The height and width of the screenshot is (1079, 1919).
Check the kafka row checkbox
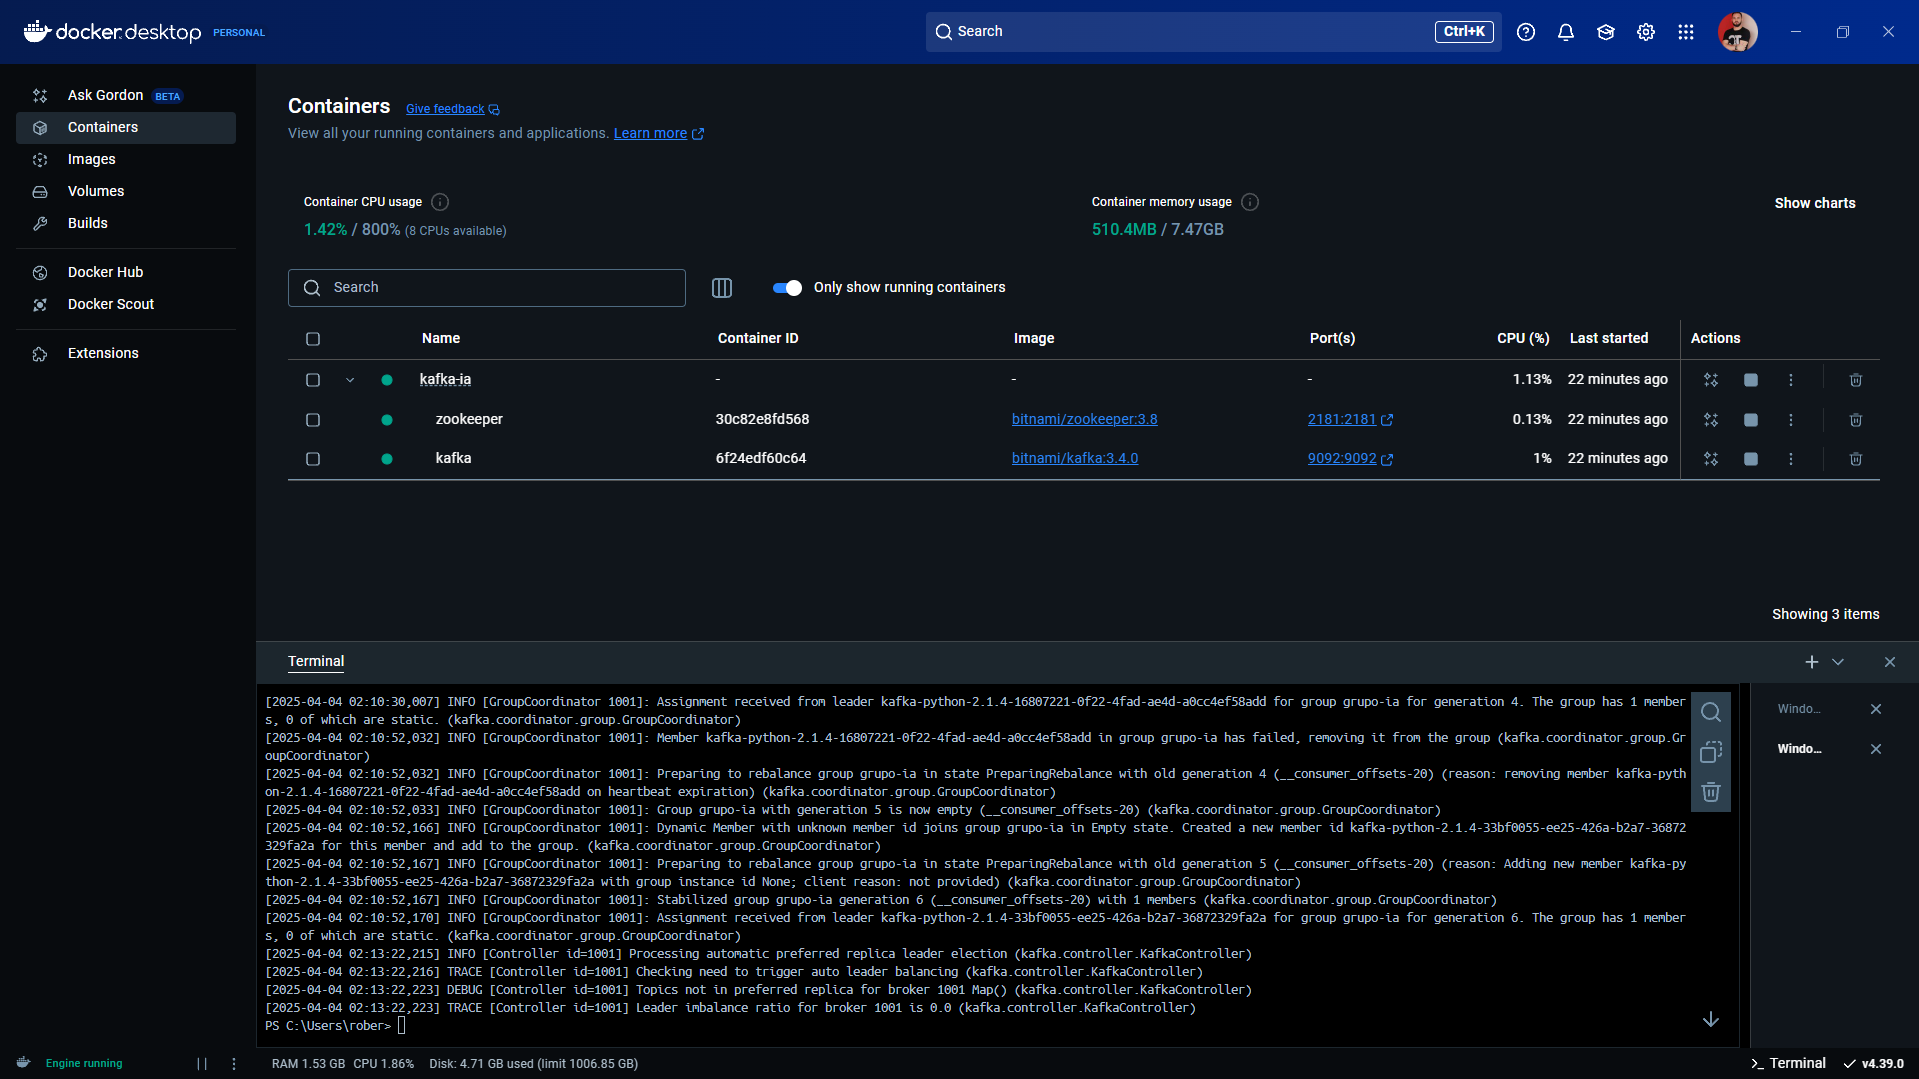pos(313,459)
